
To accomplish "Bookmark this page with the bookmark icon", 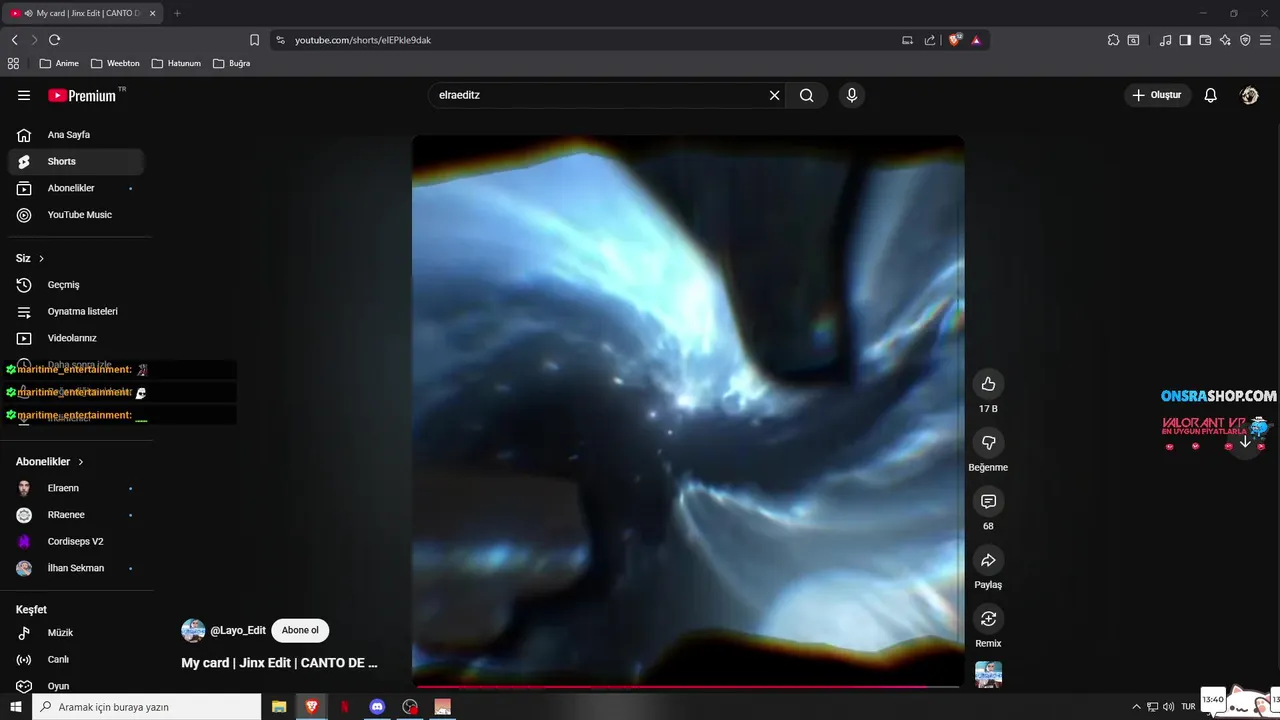I will point(254,40).
